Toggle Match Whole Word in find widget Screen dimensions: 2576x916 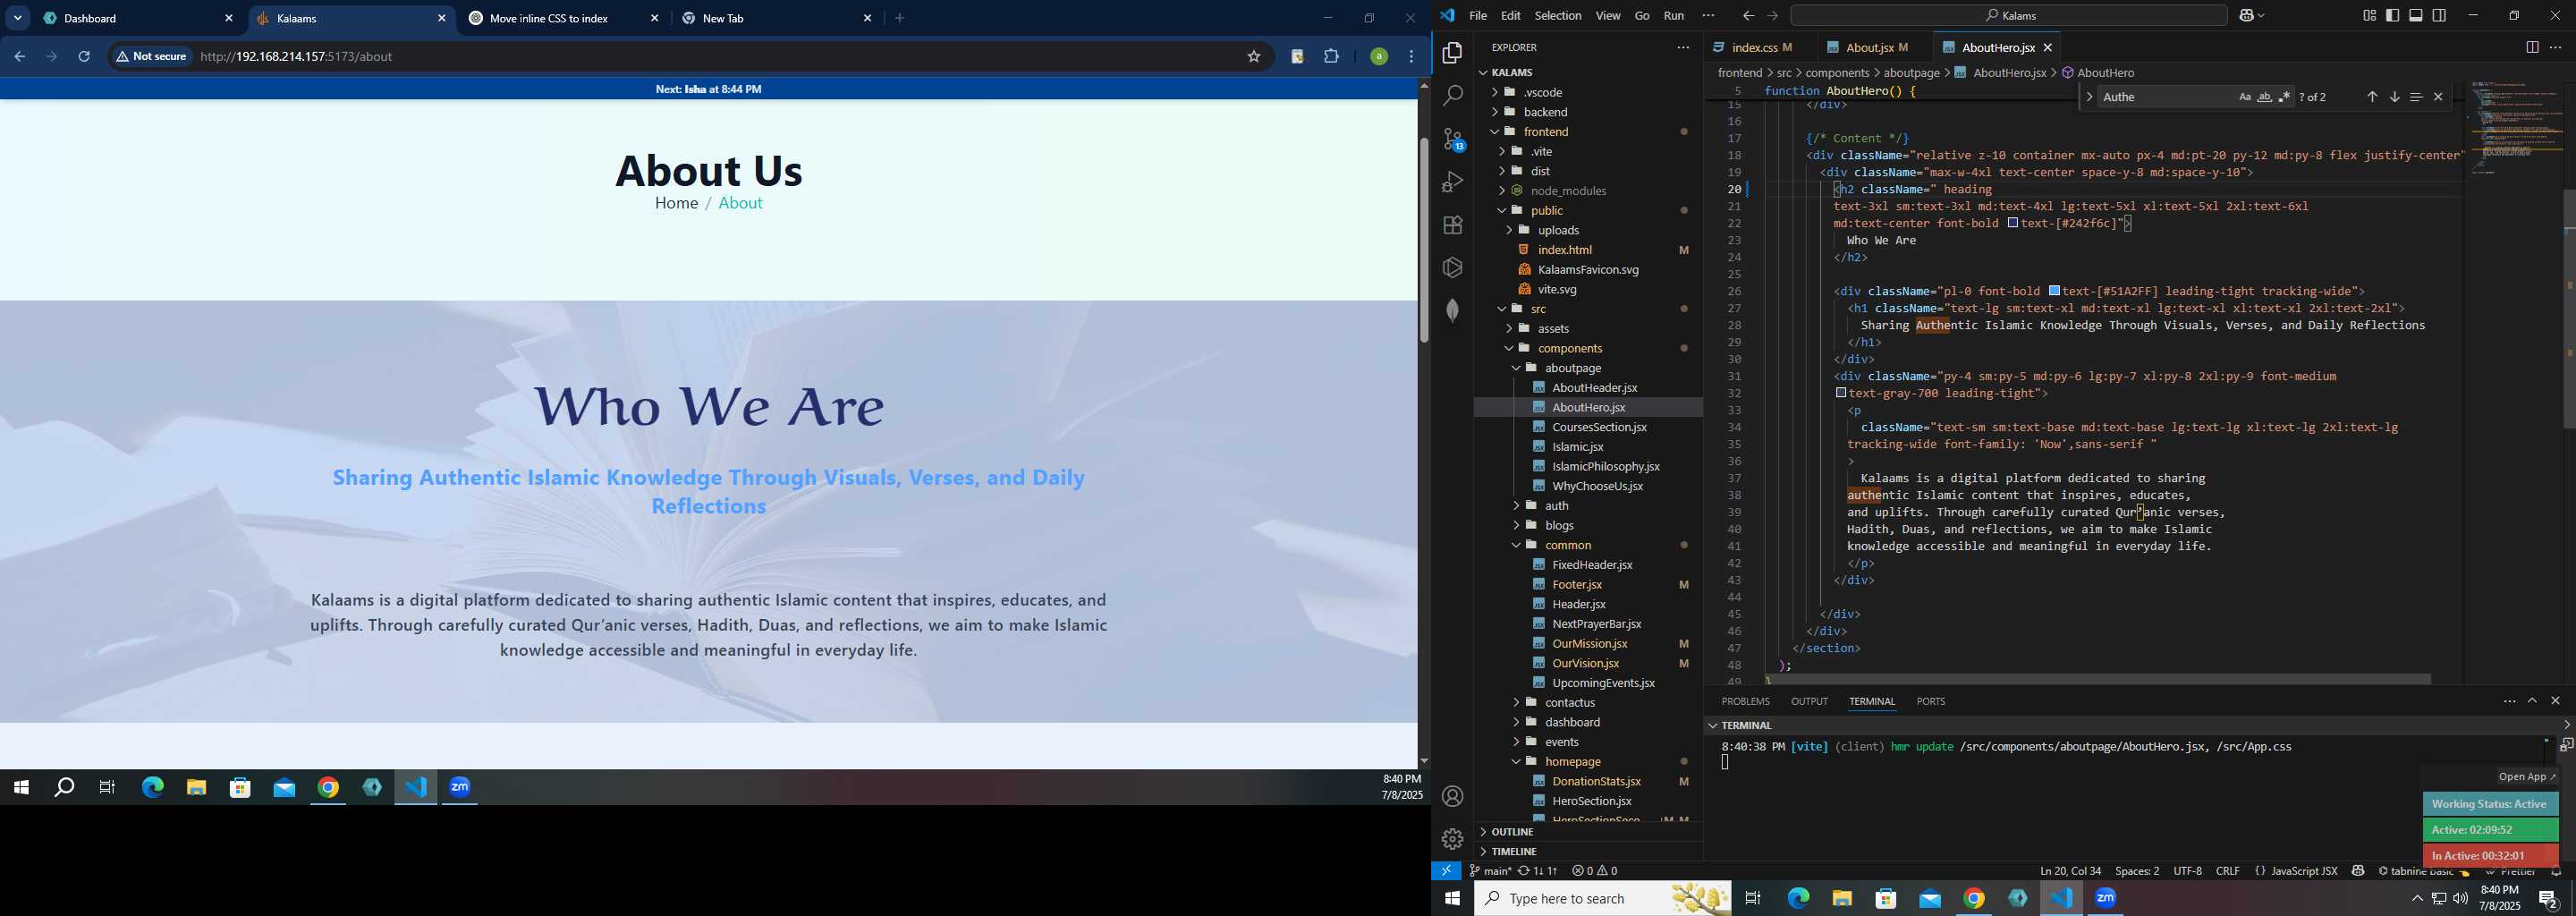[2264, 97]
